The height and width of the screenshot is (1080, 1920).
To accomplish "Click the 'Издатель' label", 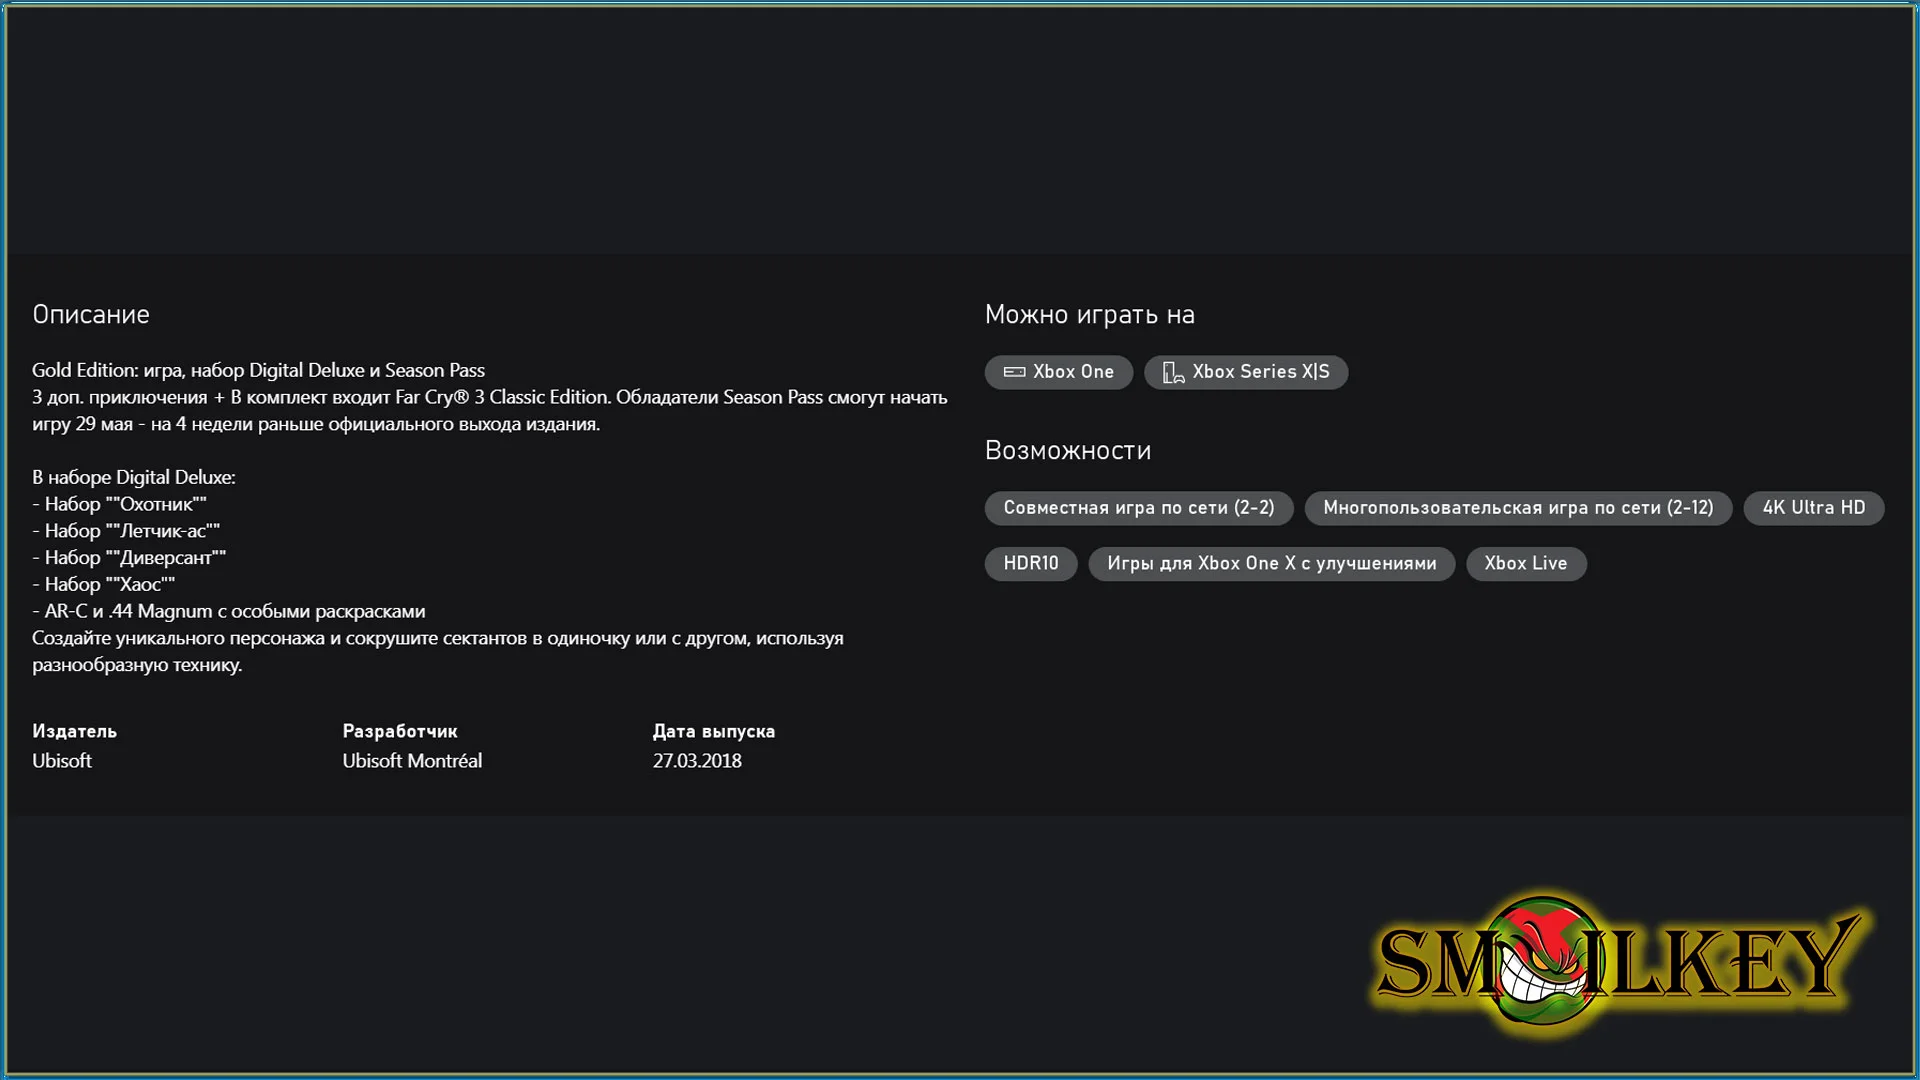I will pyautogui.click(x=74, y=732).
